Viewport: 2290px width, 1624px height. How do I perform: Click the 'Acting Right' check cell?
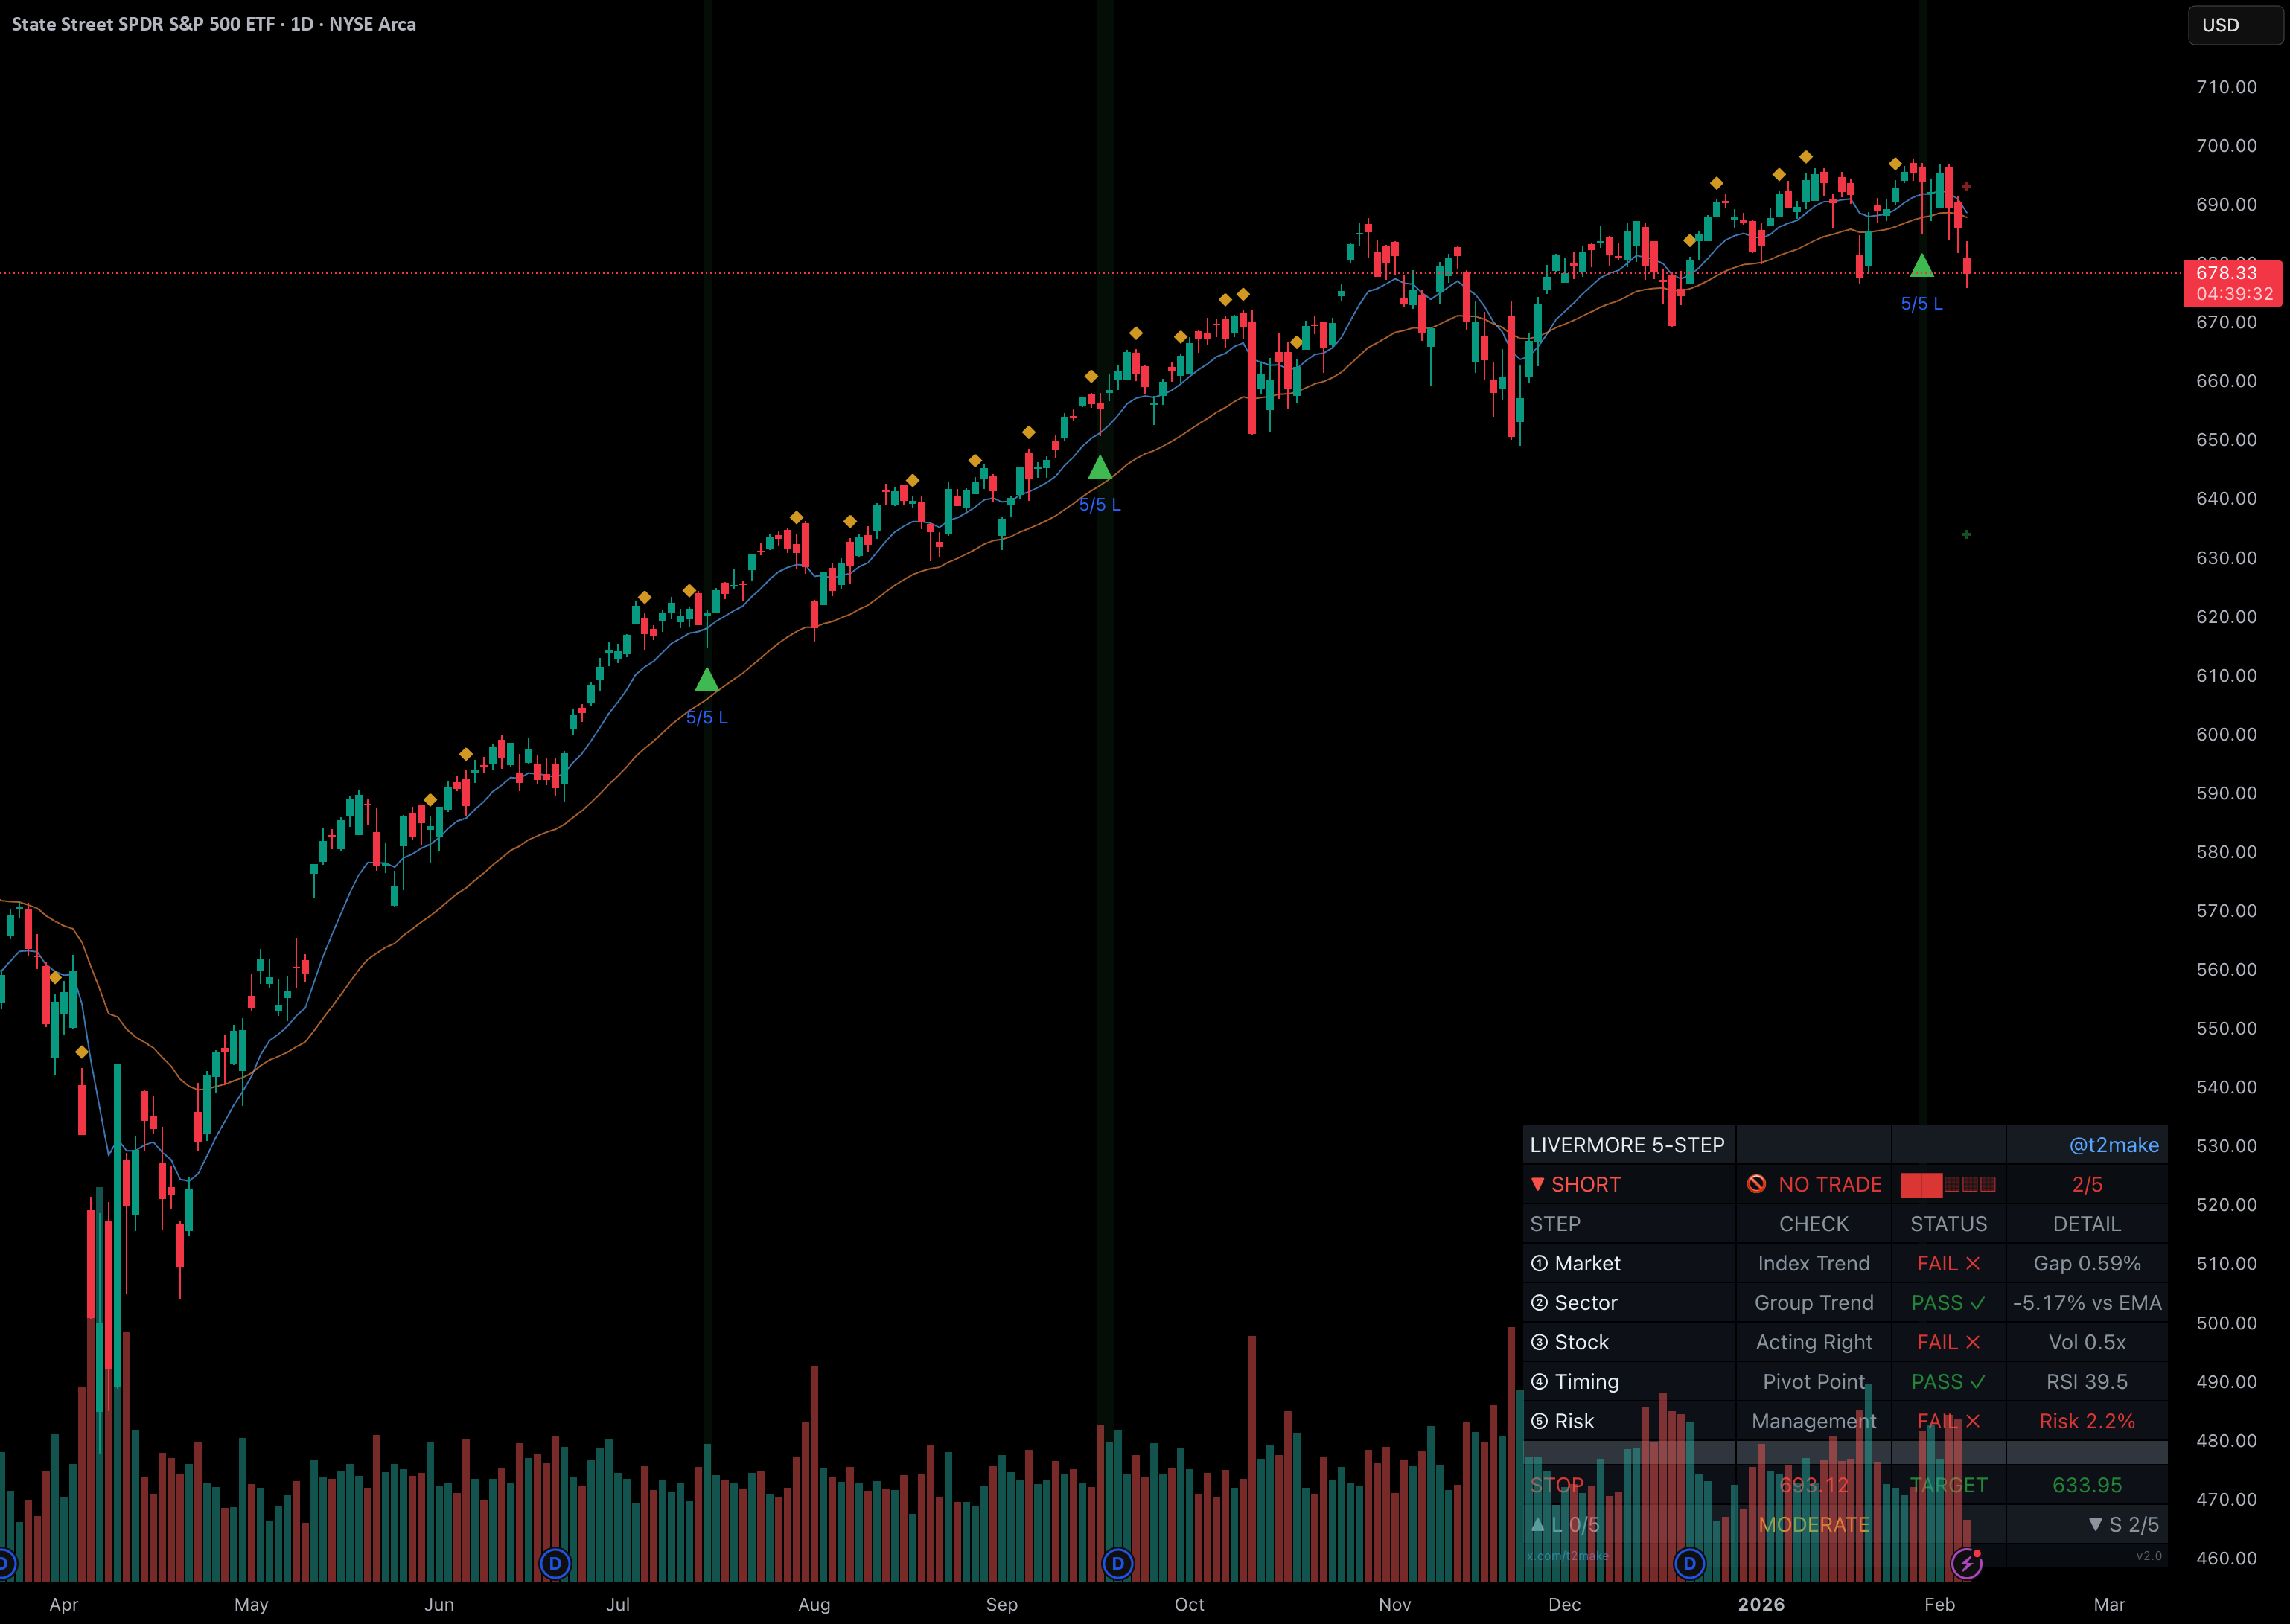[x=1814, y=1342]
